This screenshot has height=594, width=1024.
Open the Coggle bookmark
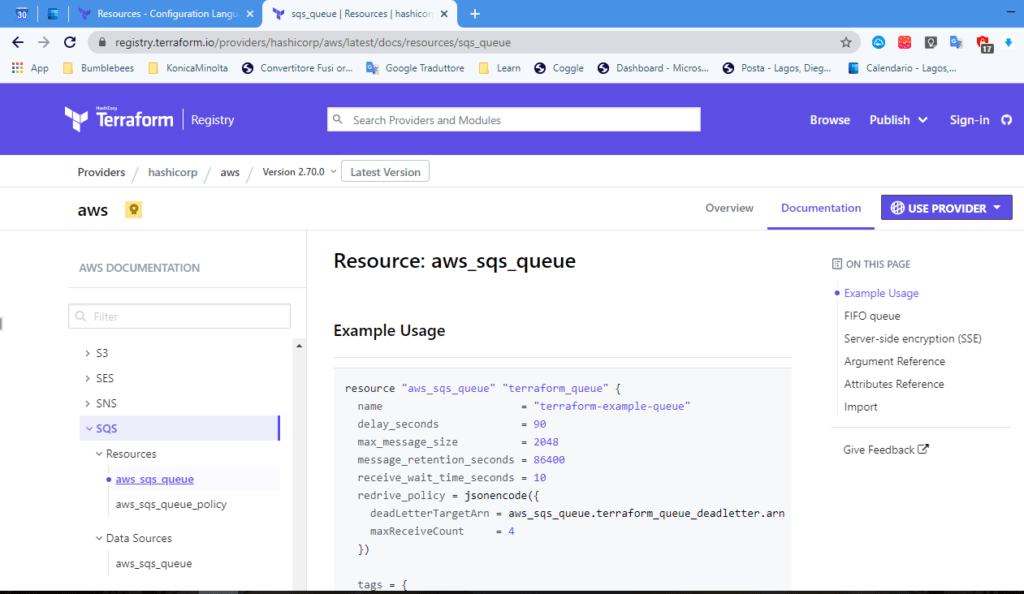(x=559, y=68)
